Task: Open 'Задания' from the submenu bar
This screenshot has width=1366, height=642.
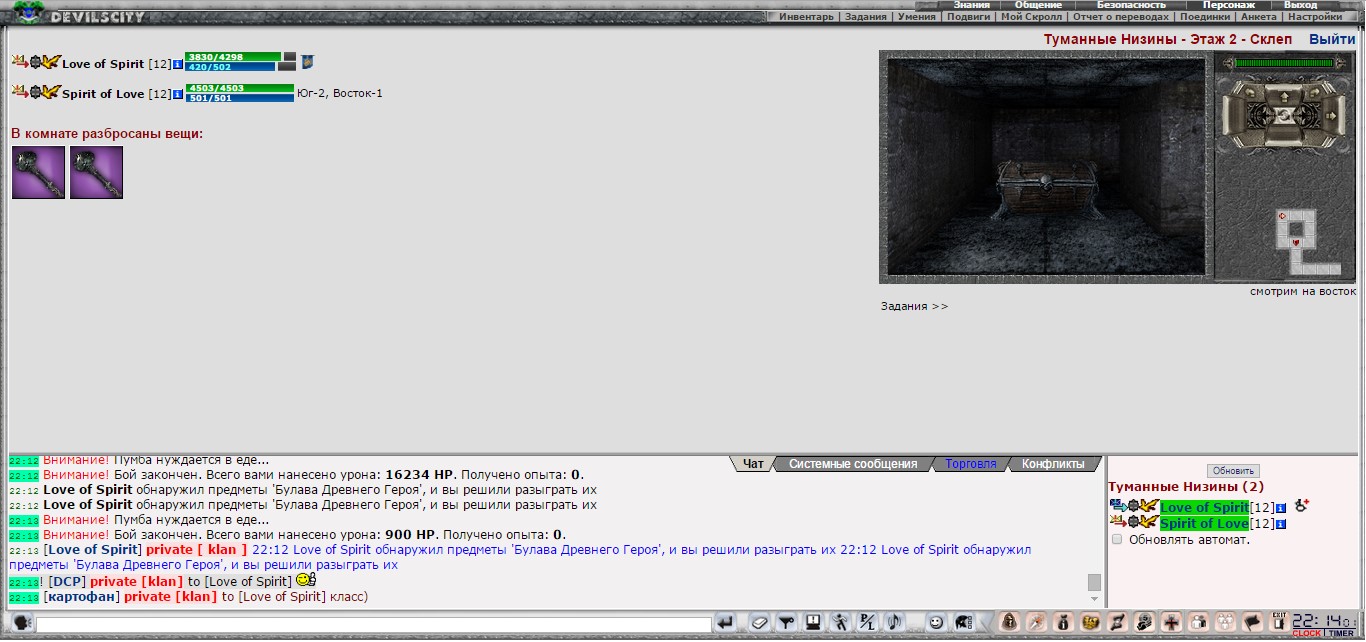Action: (865, 17)
